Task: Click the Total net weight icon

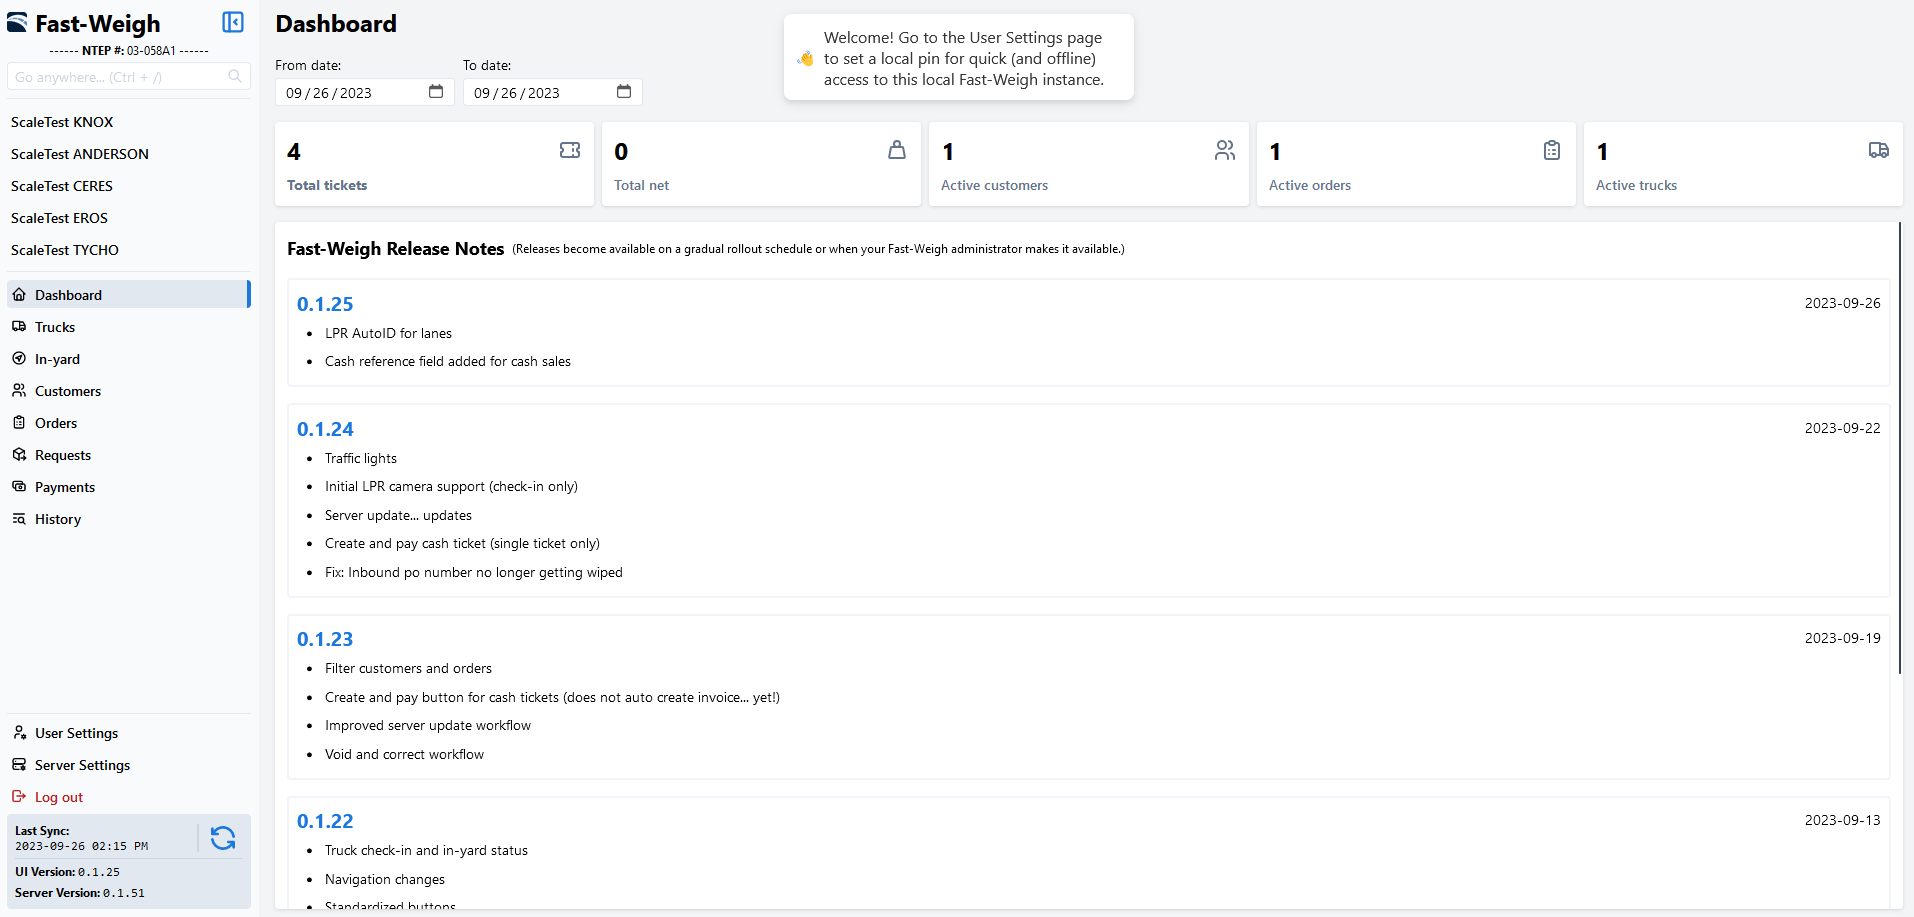Action: point(897,150)
